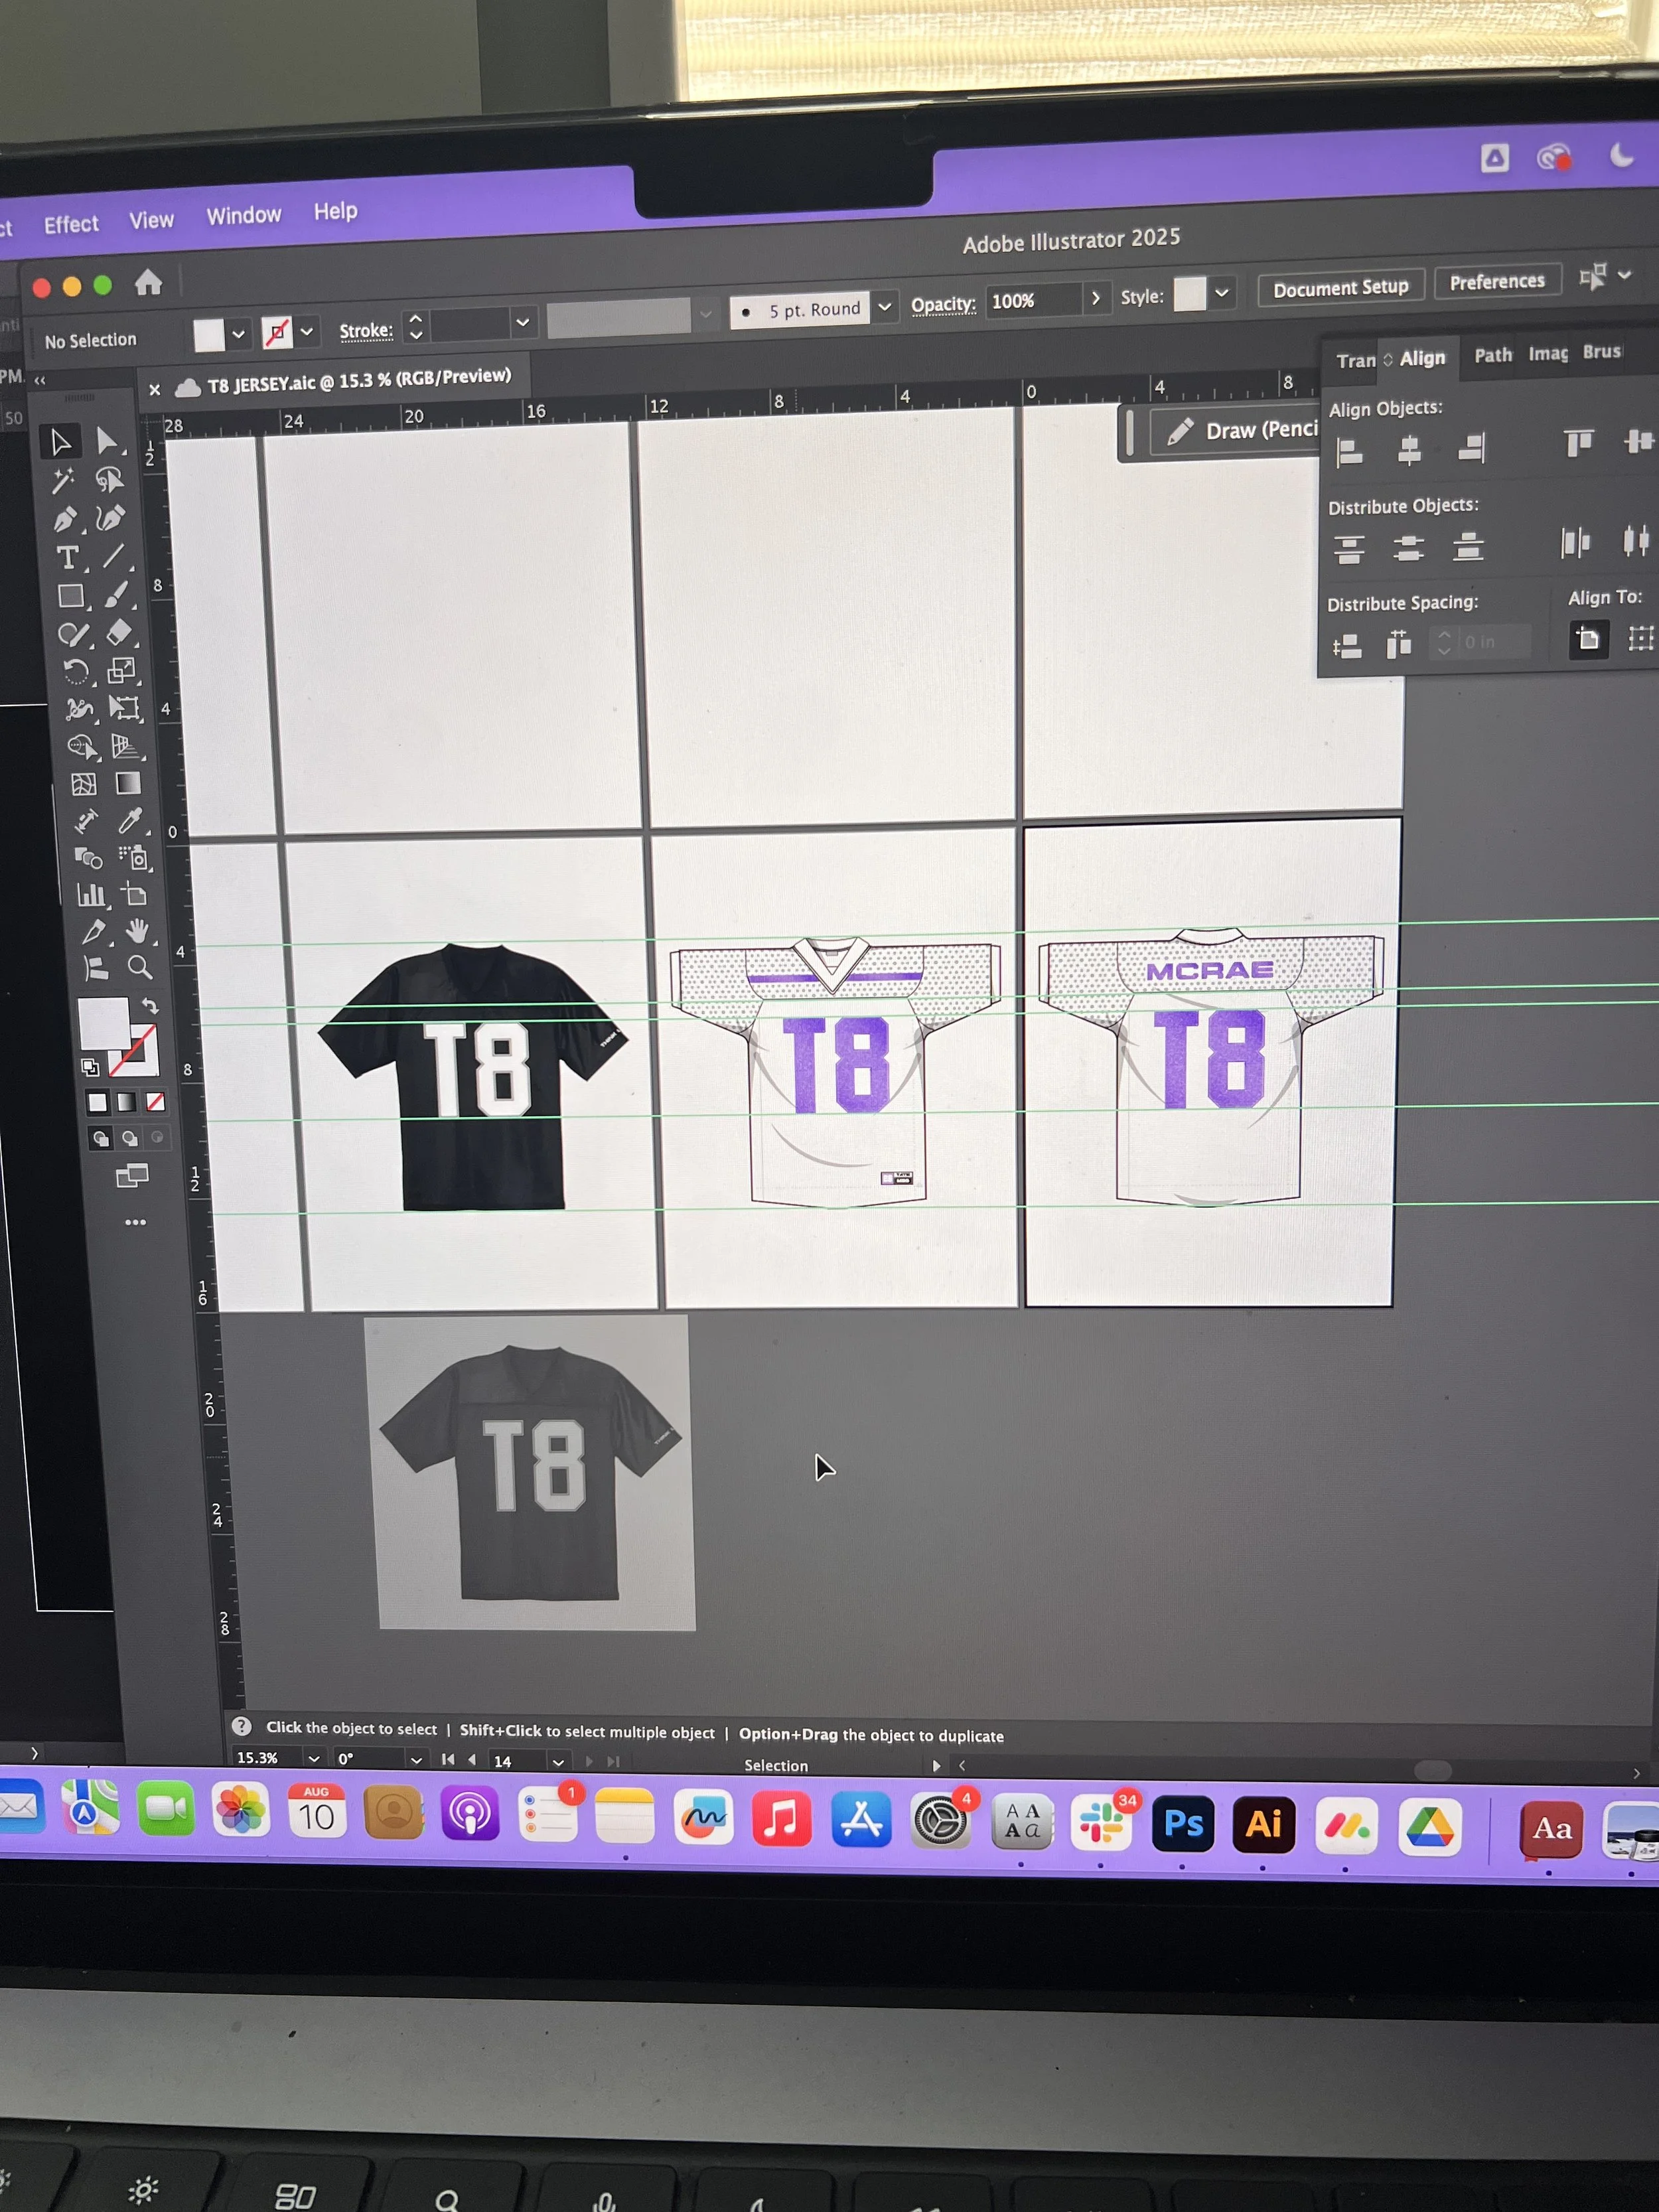This screenshot has width=1659, height=2212.
Task: Choose the Lasso tool
Action: pyautogui.click(x=109, y=480)
